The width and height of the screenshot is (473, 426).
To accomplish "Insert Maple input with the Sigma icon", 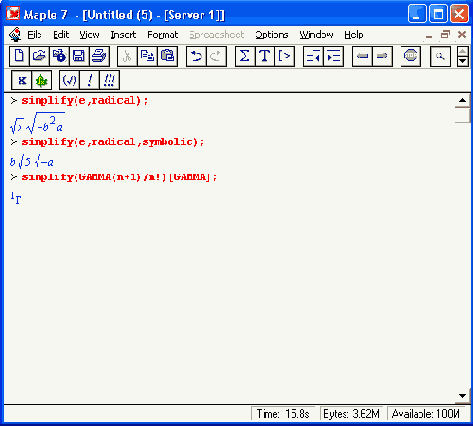I will coord(245,56).
